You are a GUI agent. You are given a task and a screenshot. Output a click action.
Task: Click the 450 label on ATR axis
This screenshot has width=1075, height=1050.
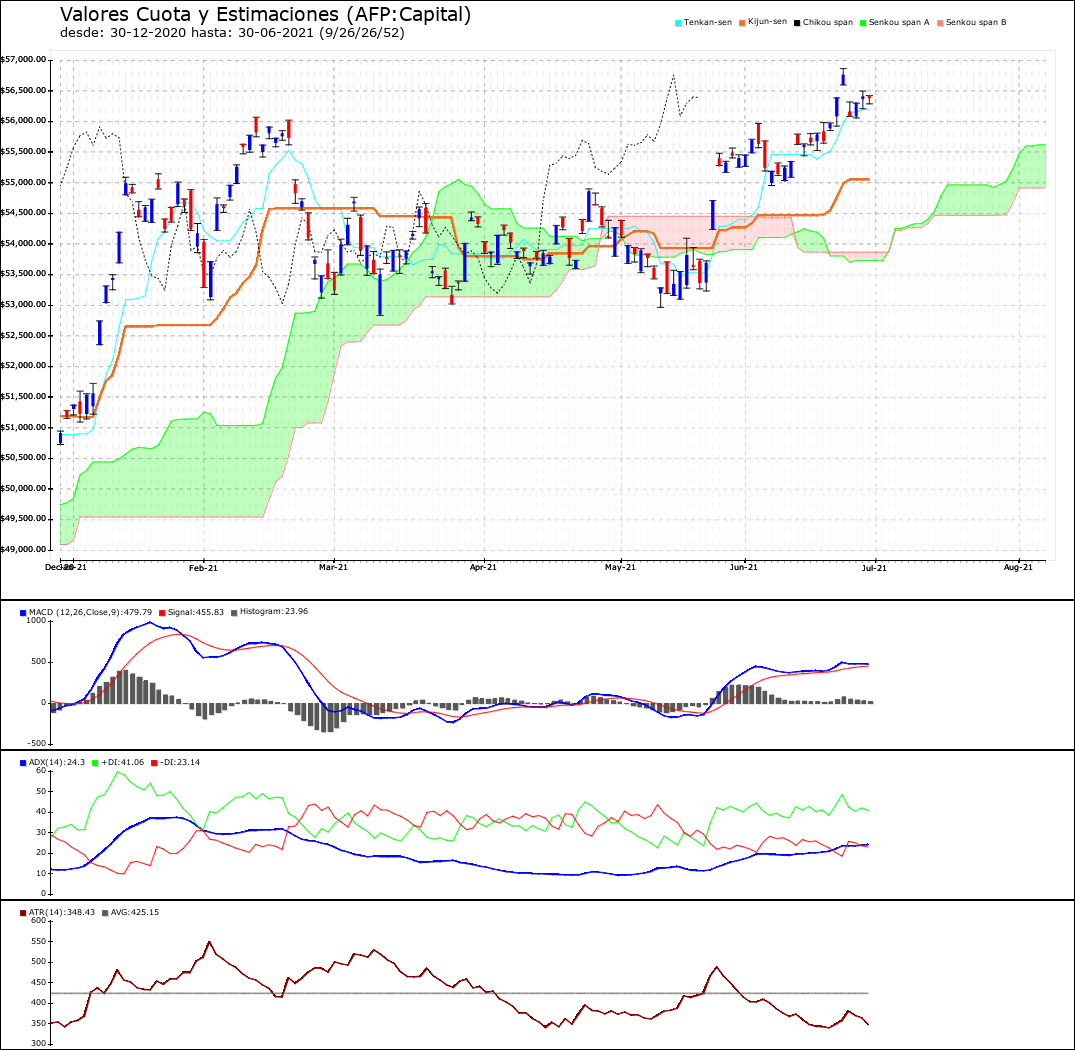tap(39, 982)
